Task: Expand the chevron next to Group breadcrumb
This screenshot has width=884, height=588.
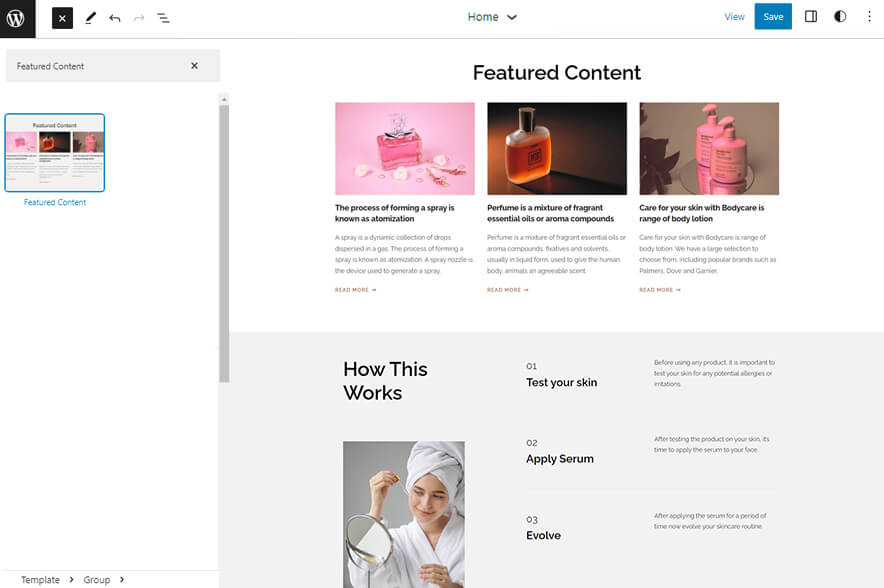Action: point(122,580)
